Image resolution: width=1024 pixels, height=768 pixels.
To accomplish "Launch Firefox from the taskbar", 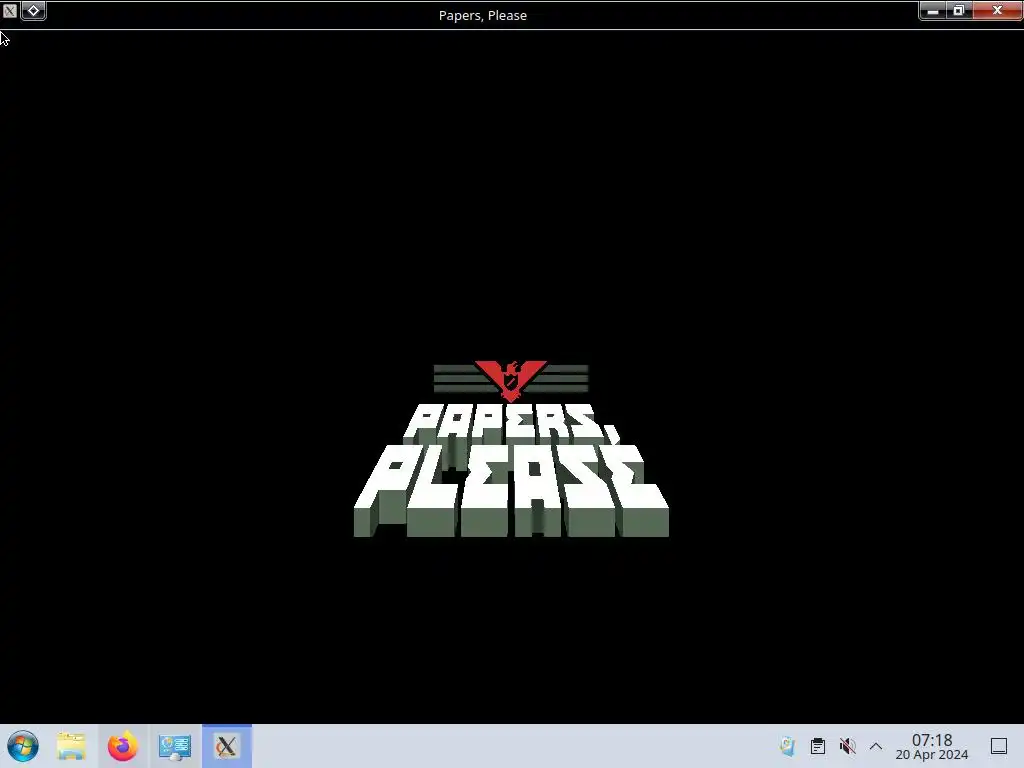I will coord(123,746).
